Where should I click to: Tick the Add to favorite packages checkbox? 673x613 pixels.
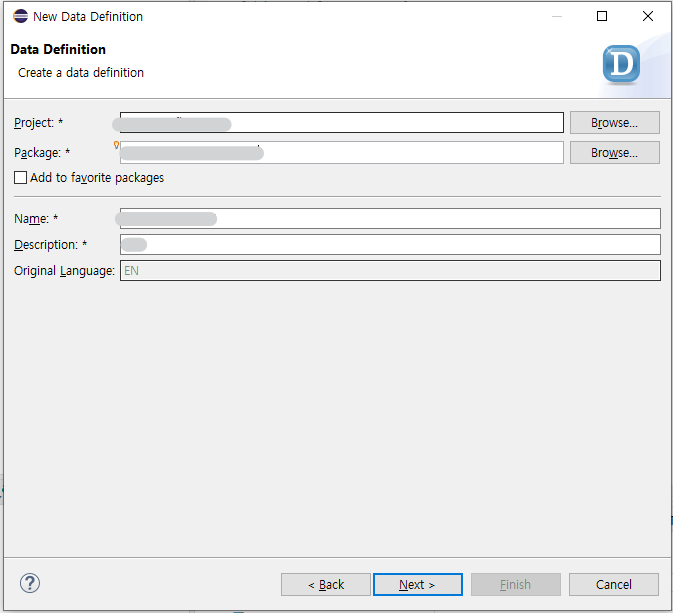20,178
